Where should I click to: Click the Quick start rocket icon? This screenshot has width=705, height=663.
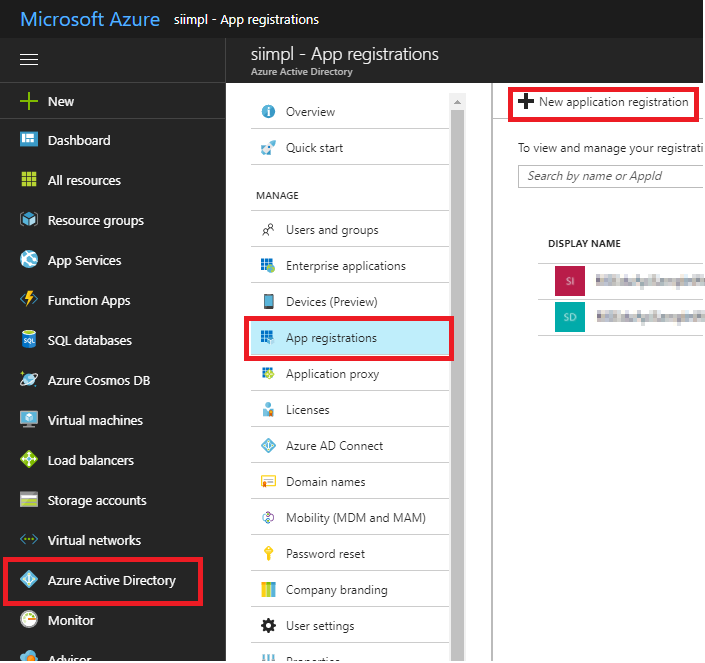click(268, 147)
